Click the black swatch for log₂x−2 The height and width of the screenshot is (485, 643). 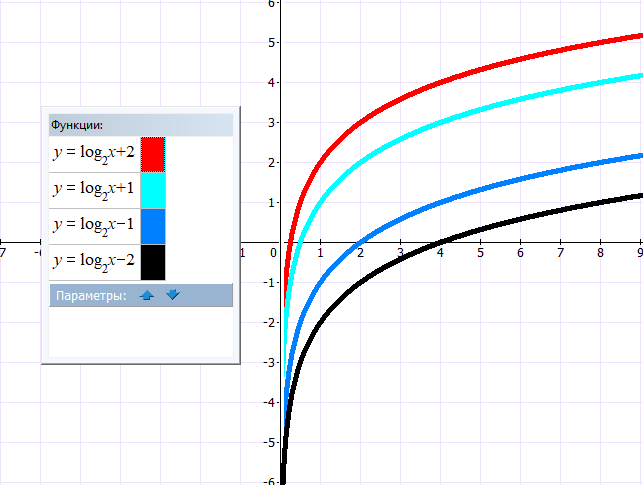click(x=153, y=262)
